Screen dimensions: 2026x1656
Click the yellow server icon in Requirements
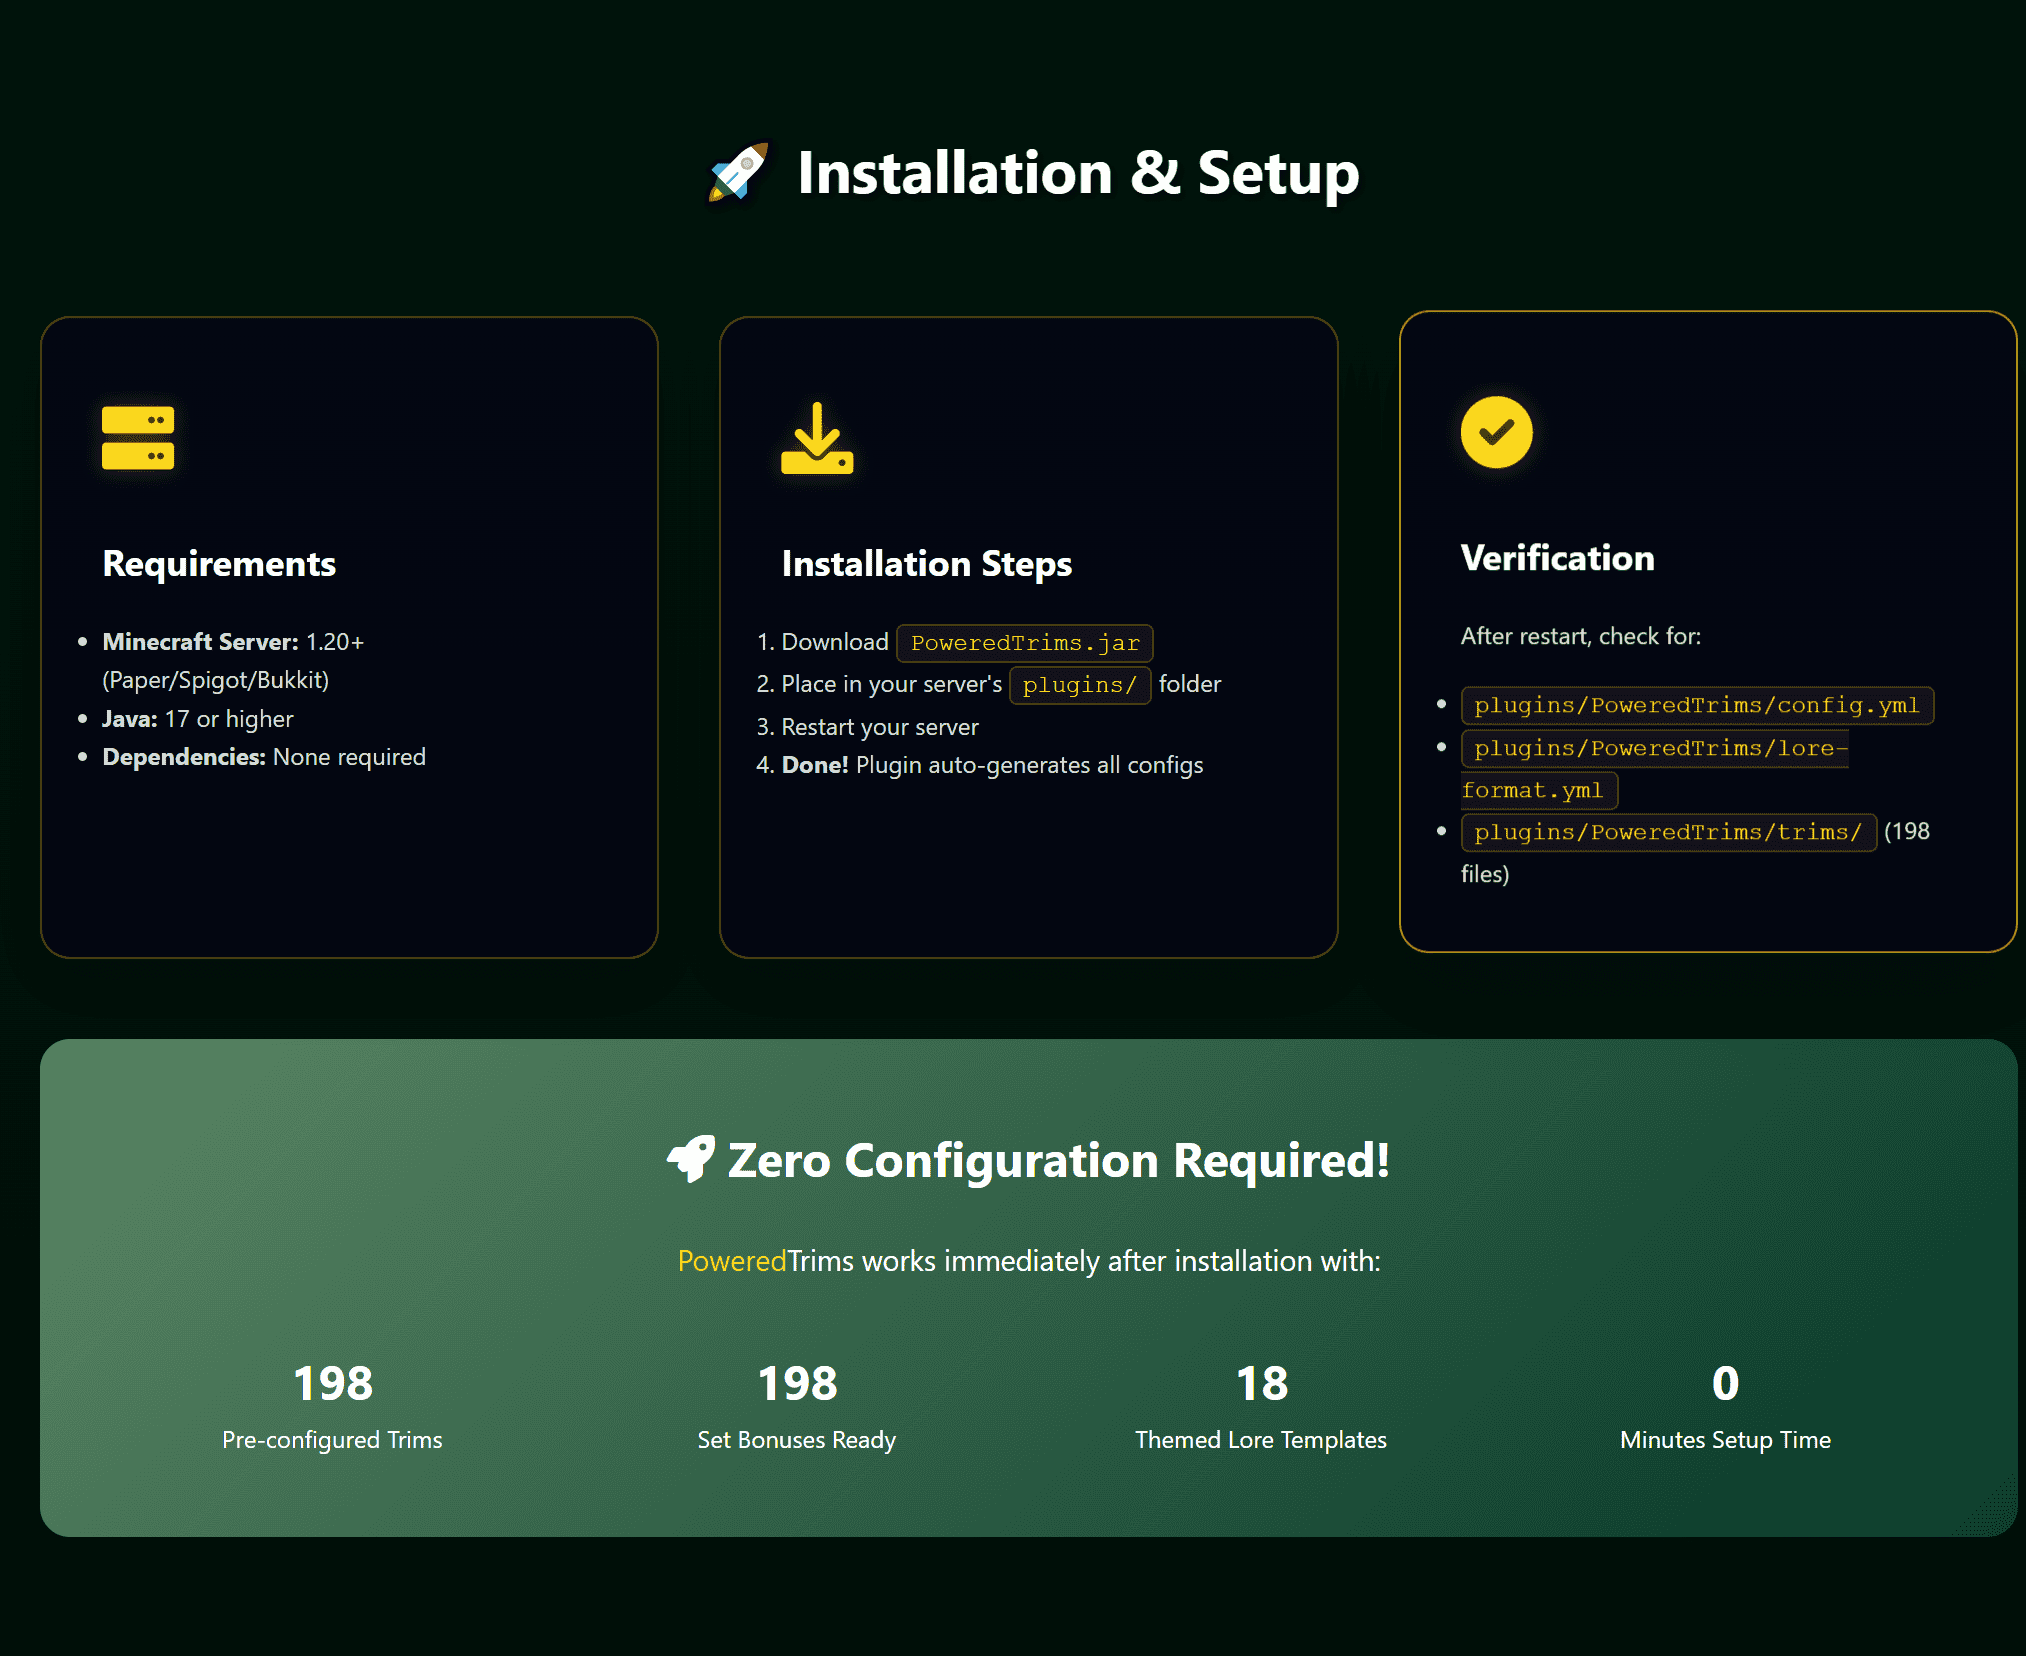pyautogui.click(x=138, y=438)
